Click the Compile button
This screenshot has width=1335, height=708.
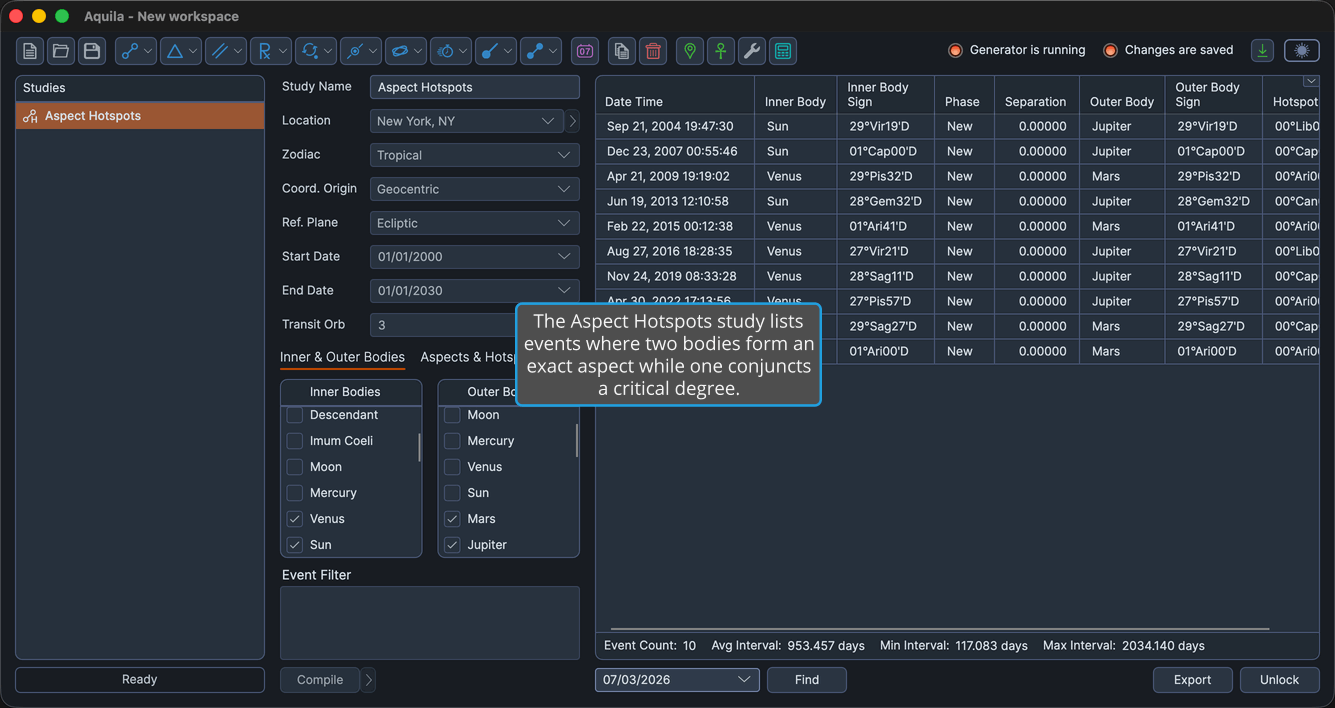click(320, 680)
